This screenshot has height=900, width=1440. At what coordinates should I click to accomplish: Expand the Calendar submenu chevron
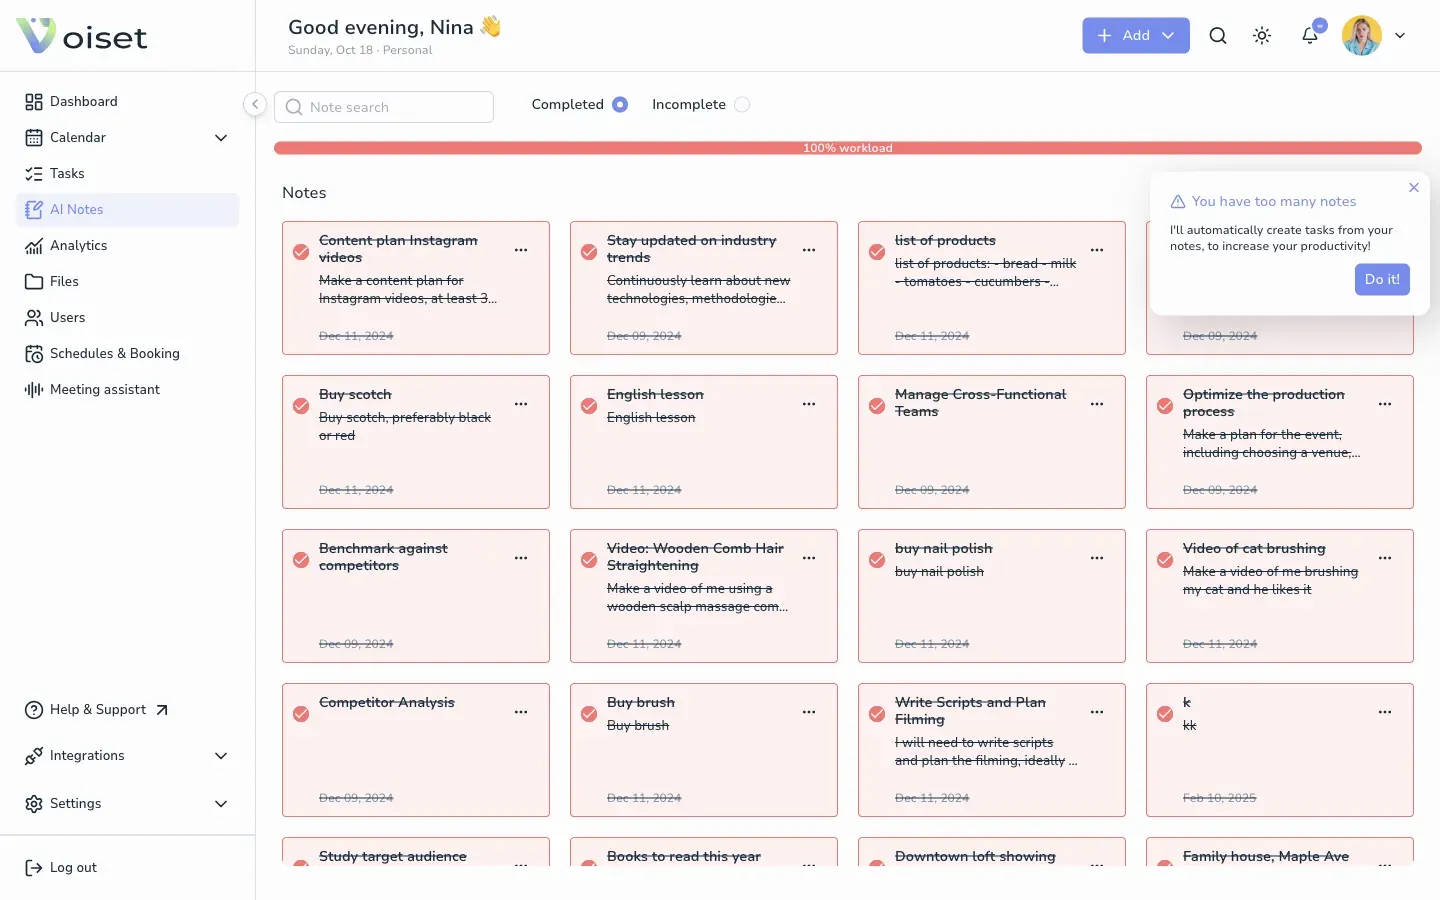click(221, 138)
